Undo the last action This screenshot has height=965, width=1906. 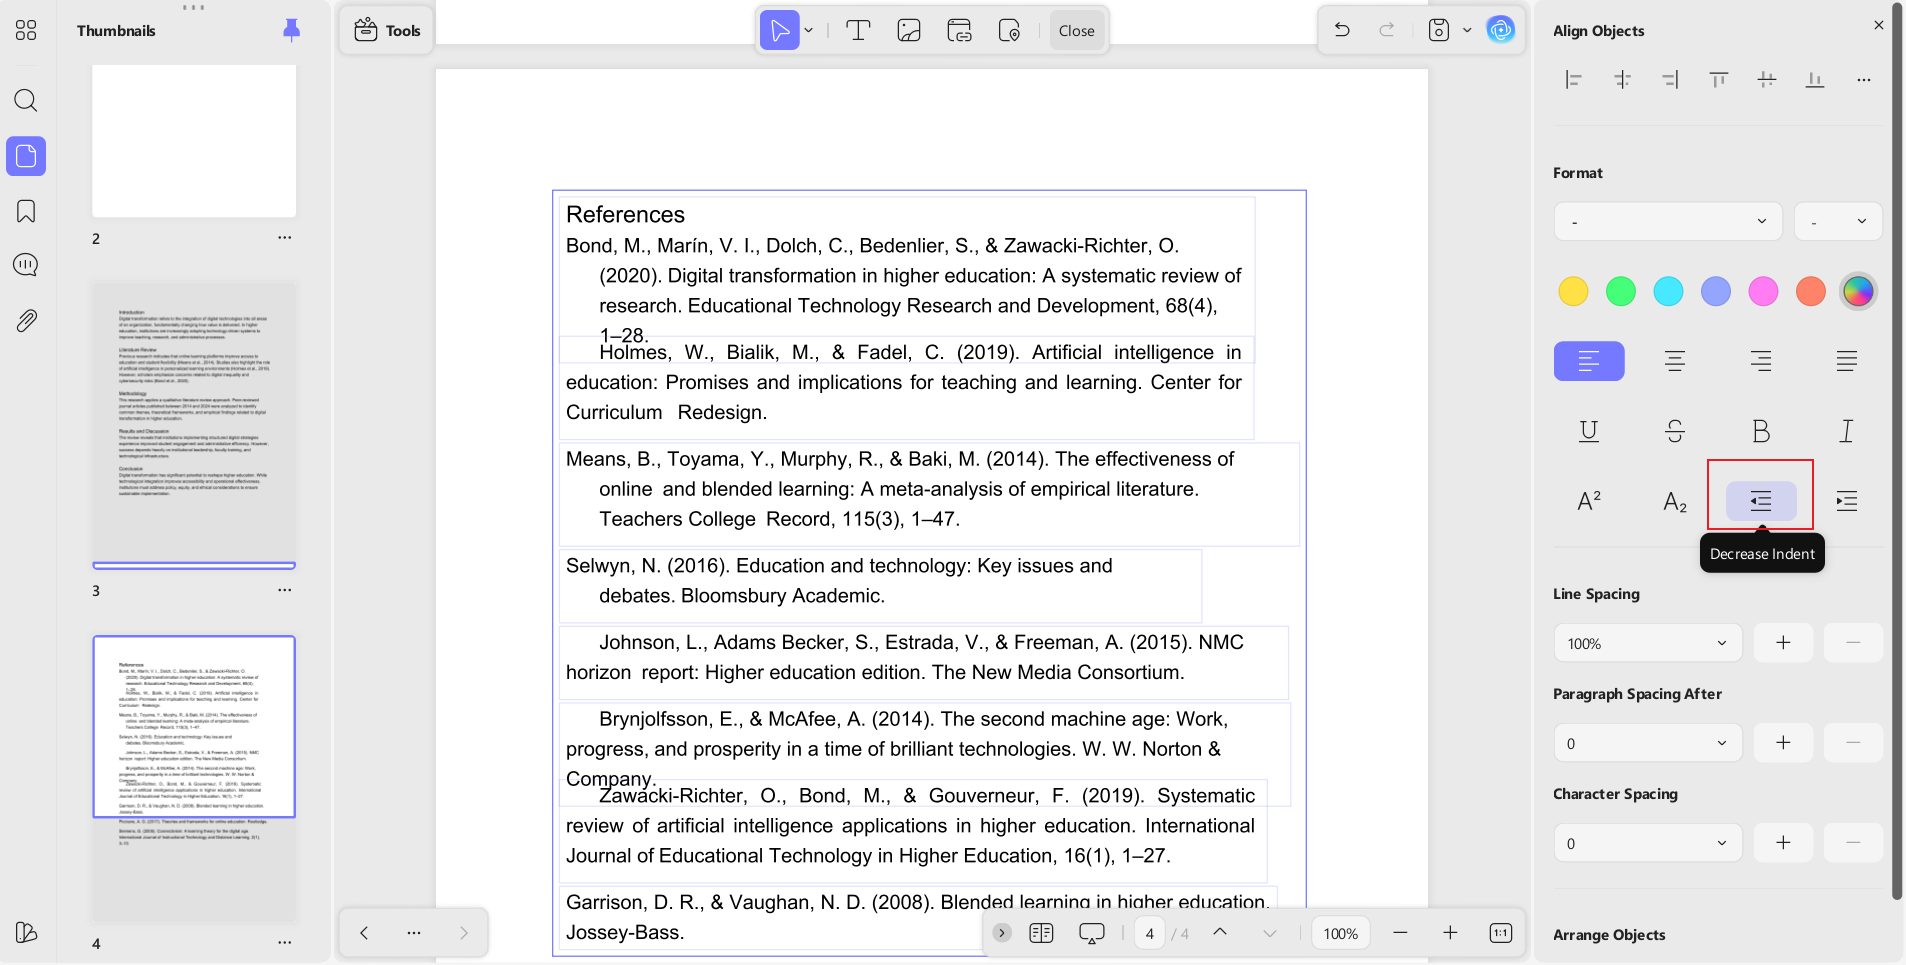pos(1342,30)
